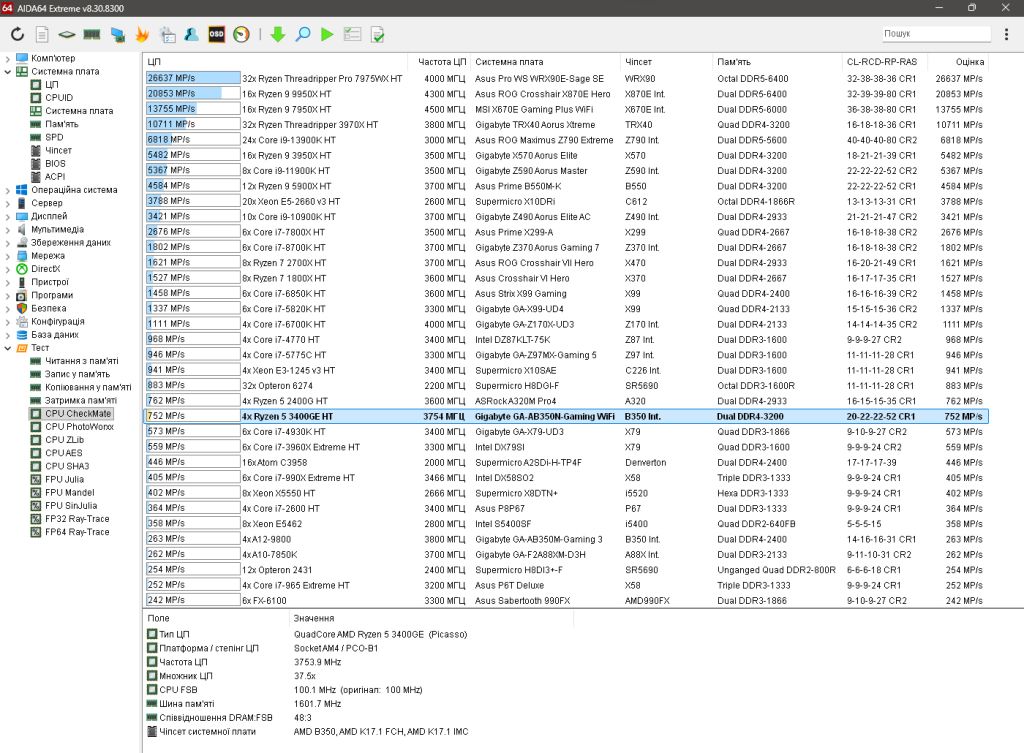Click the memory module toolbar icon

(x=92, y=34)
